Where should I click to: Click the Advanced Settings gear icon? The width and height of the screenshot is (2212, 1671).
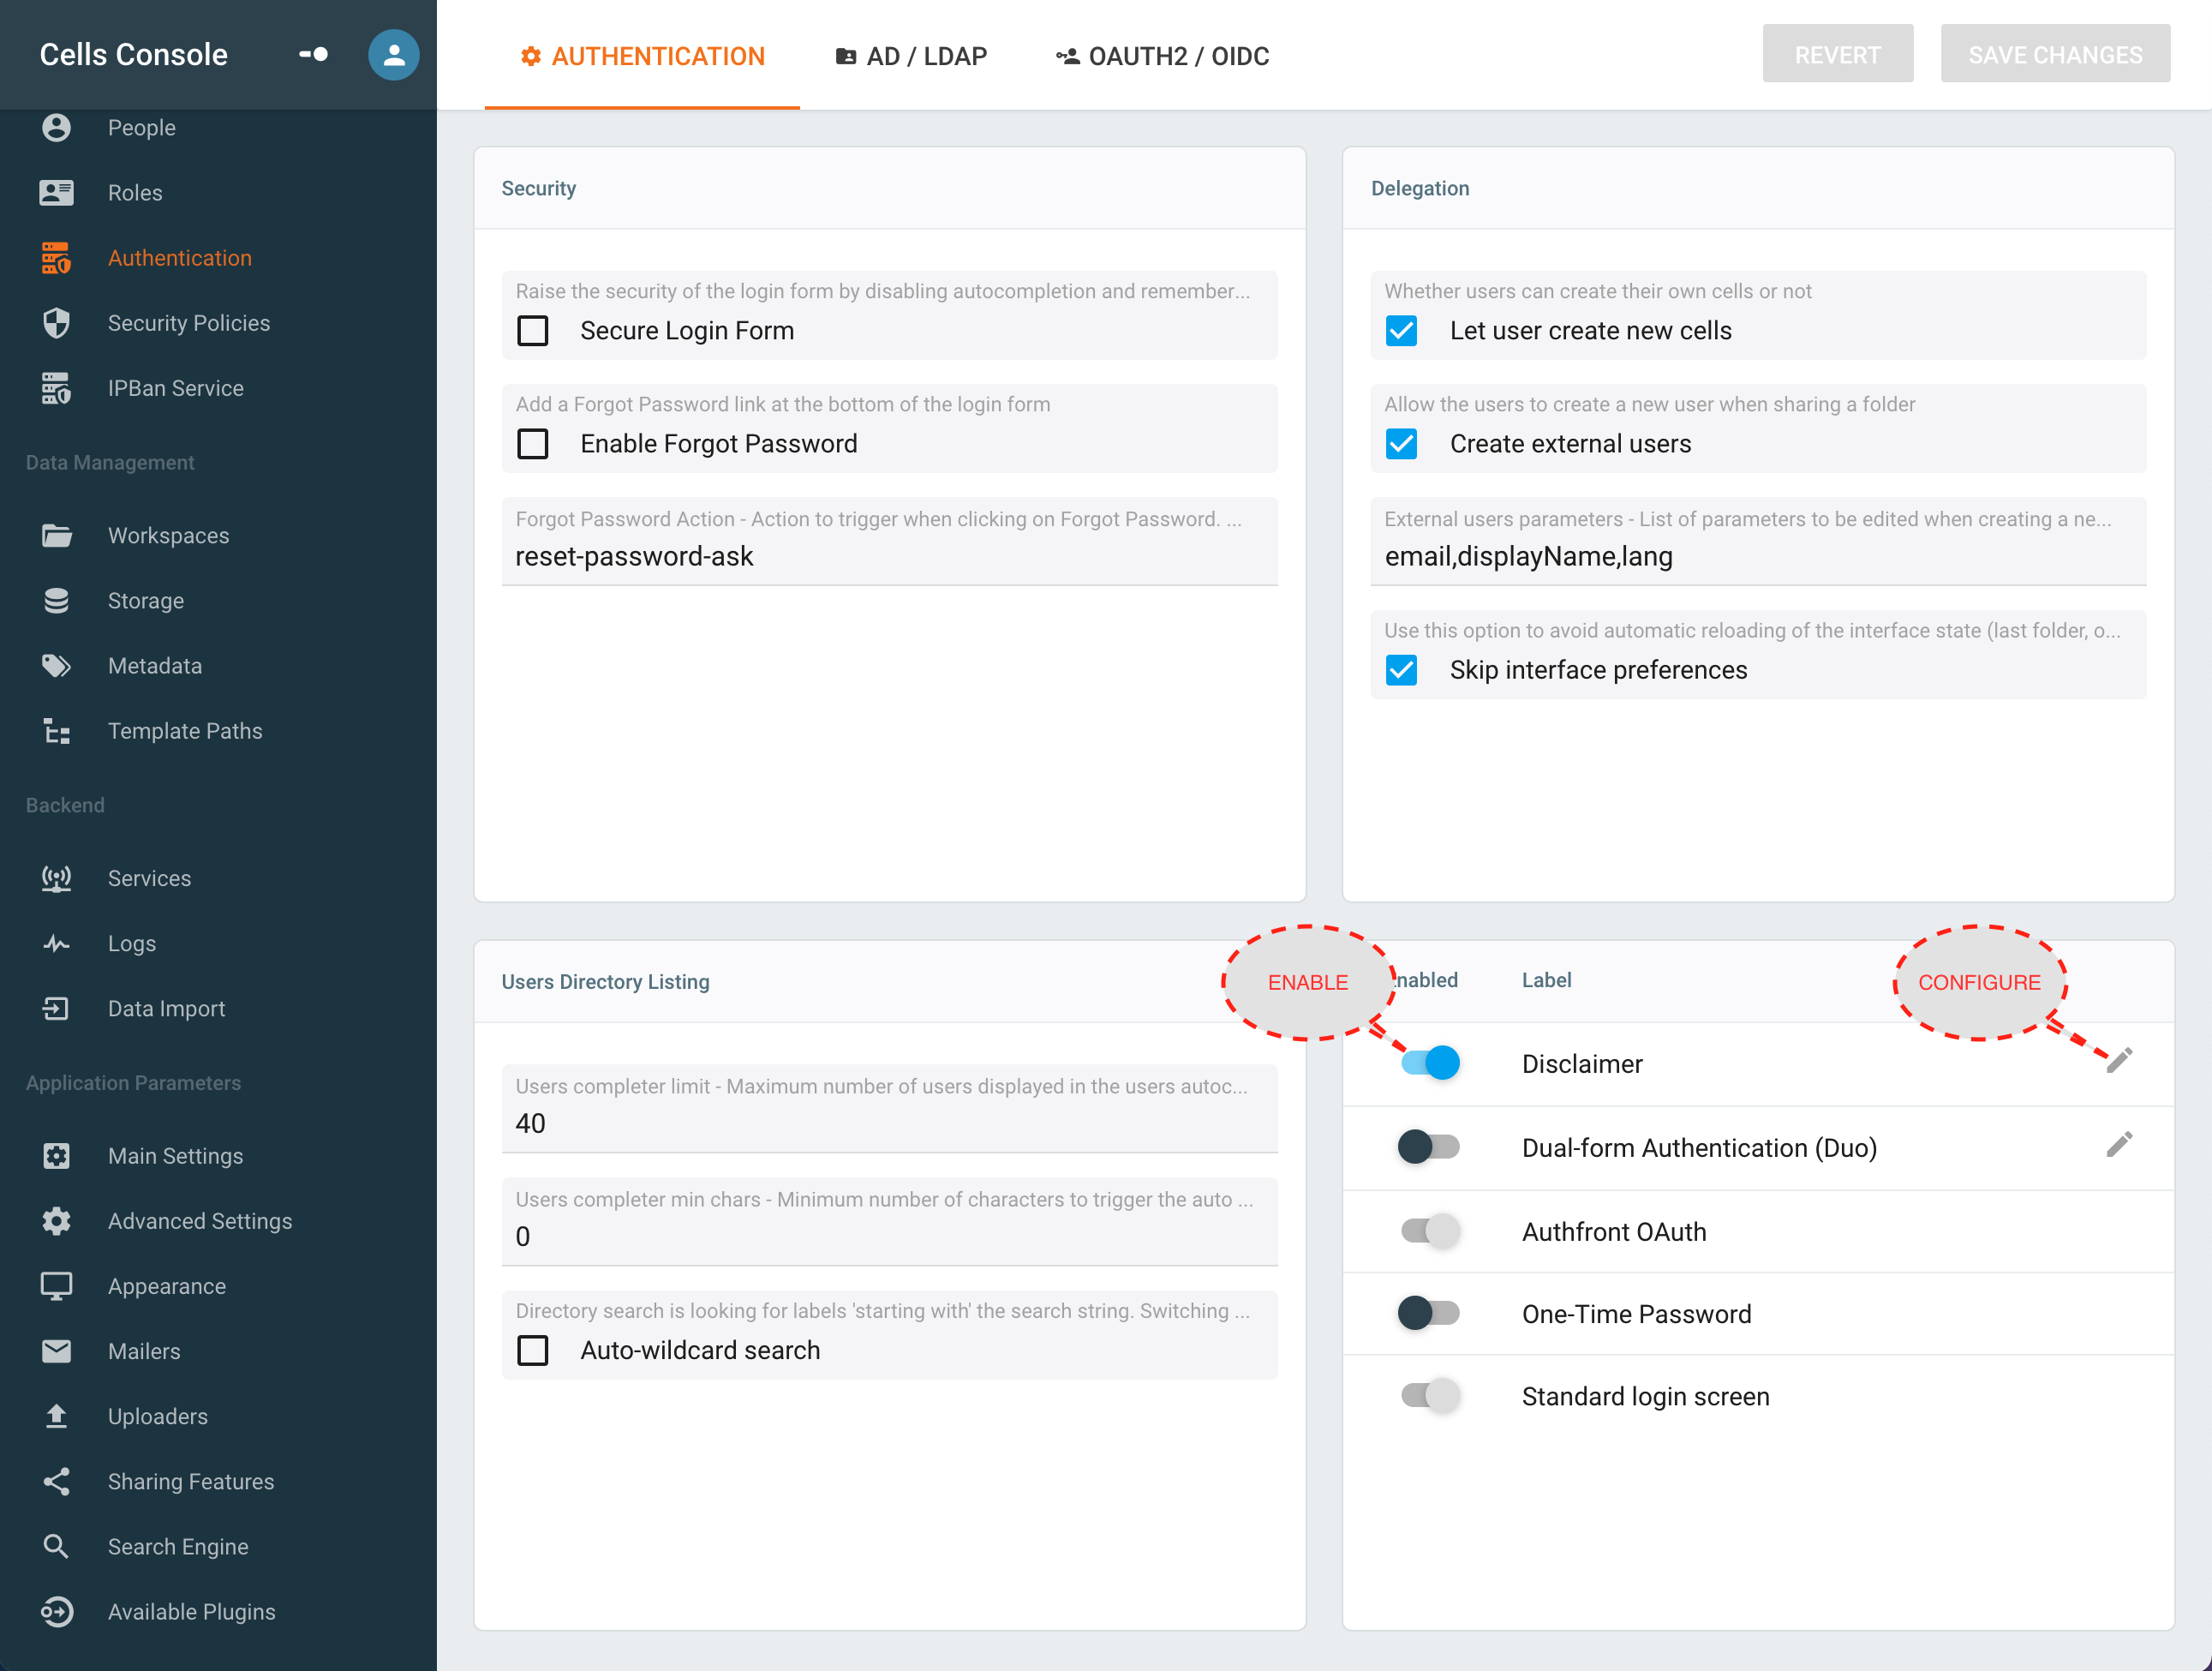[x=56, y=1221]
